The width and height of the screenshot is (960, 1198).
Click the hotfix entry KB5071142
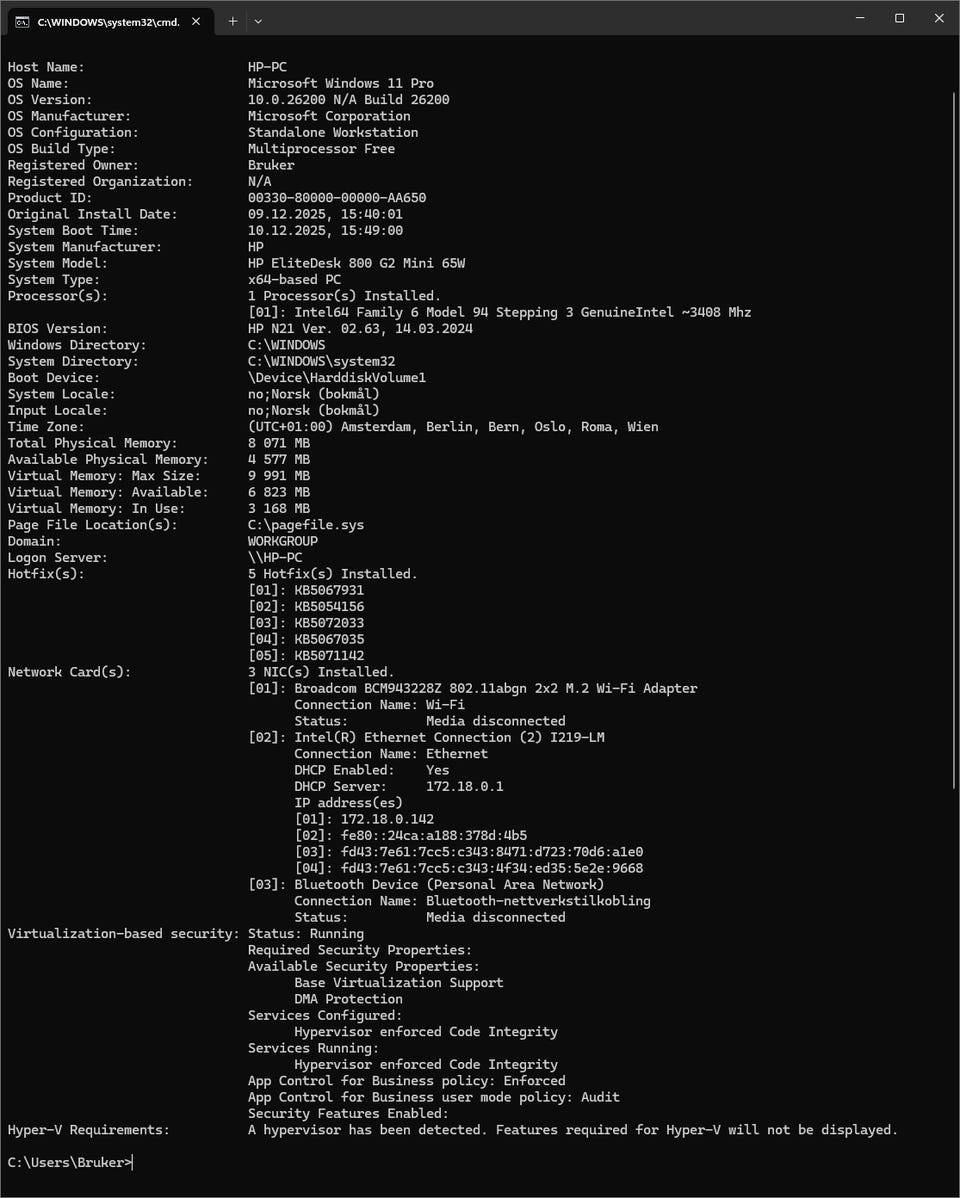click(x=329, y=656)
